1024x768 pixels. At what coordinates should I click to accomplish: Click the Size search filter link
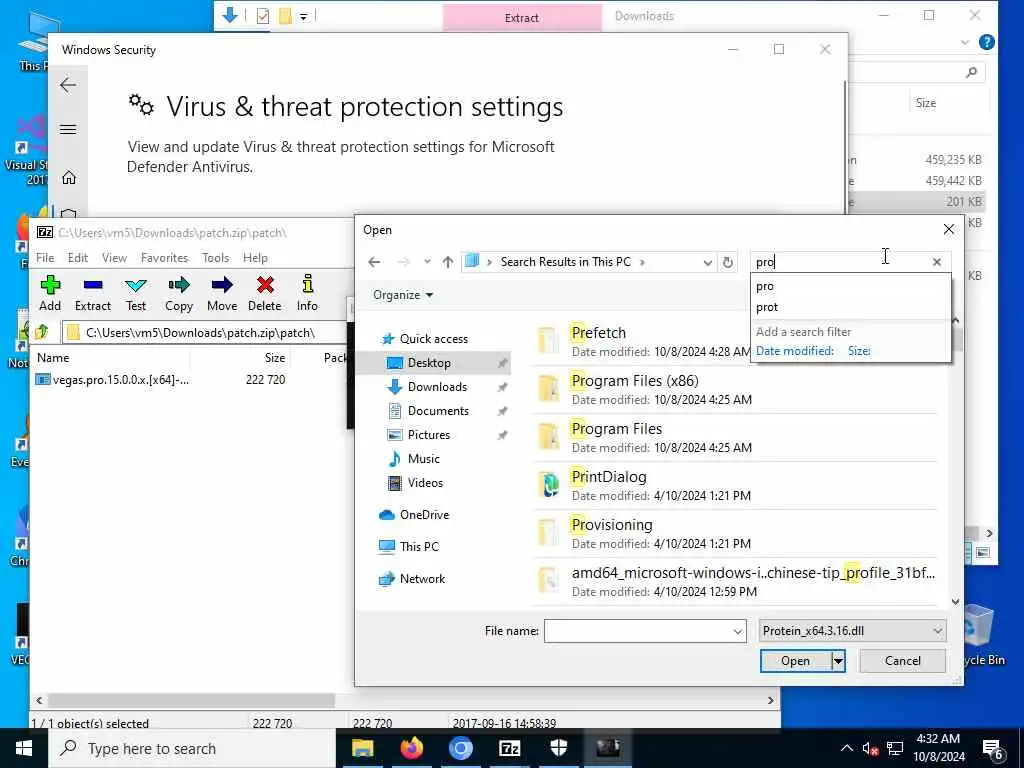[x=859, y=351]
